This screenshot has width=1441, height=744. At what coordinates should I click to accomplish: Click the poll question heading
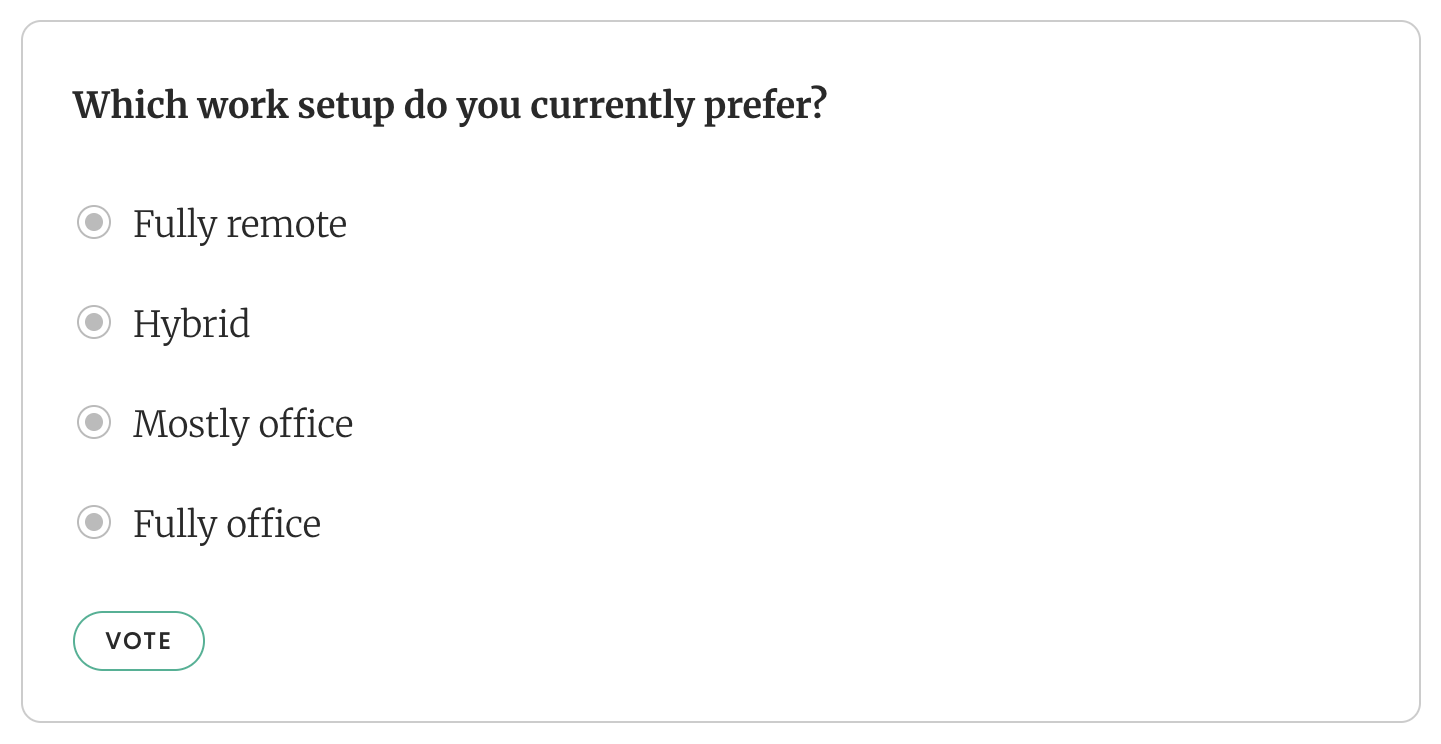click(x=450, y=105)
